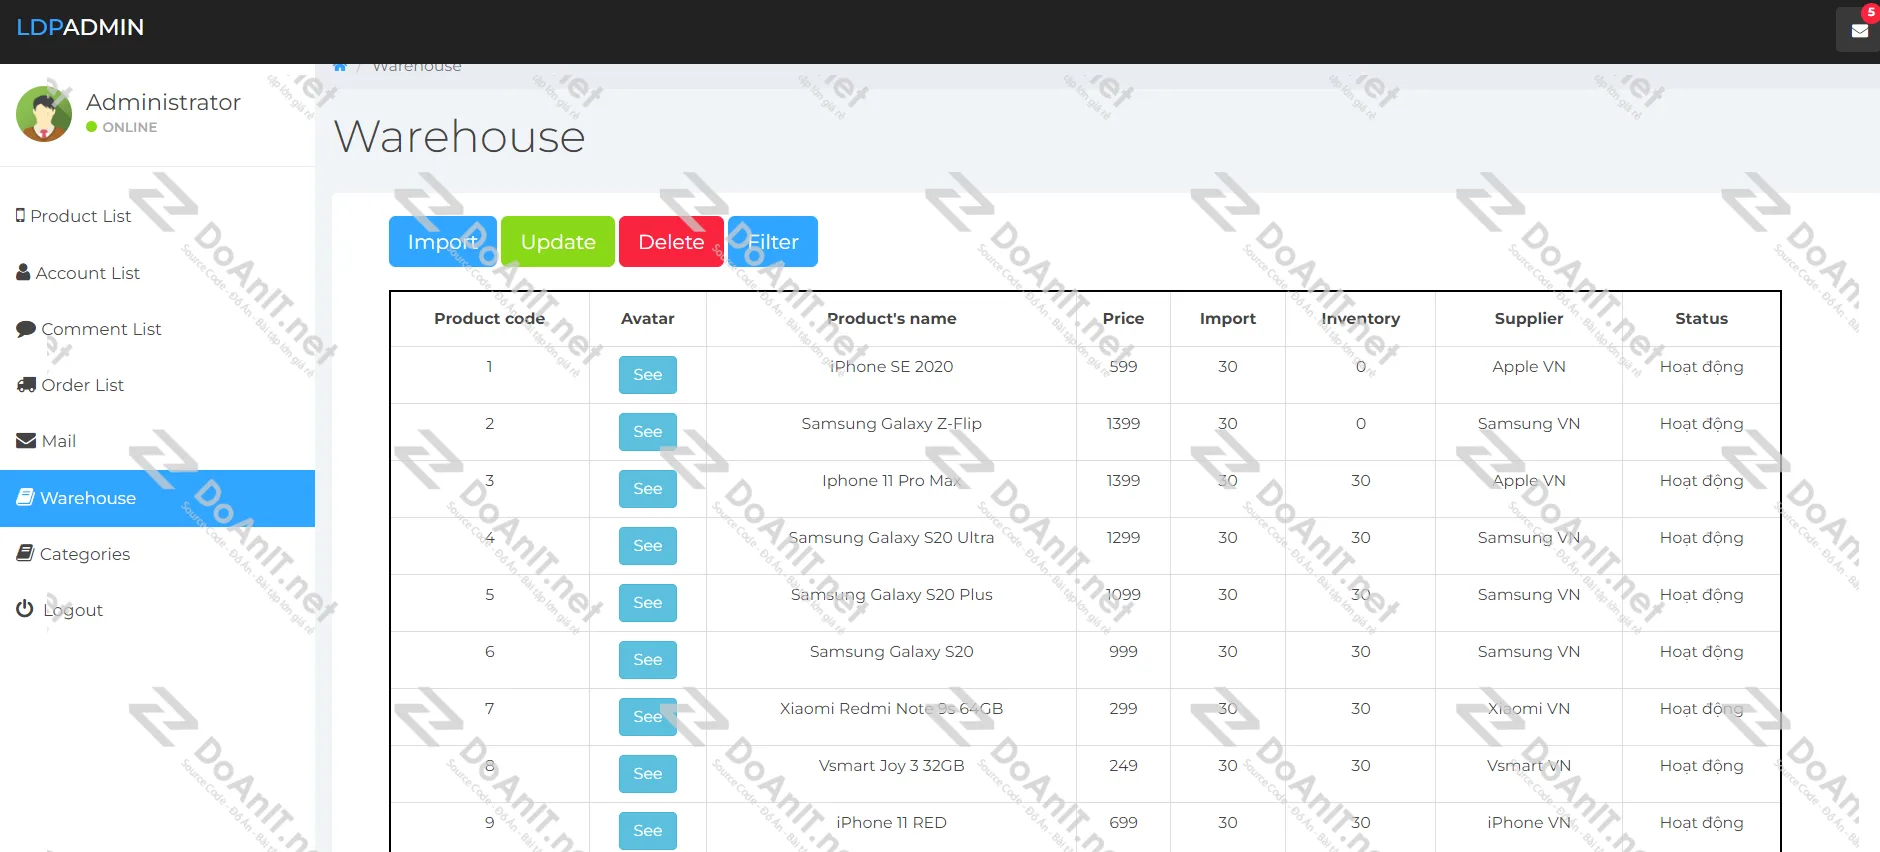This screenshot has width=1880, height=852.
Task: Open Comment List menu item
Action: tap(100, 329)
